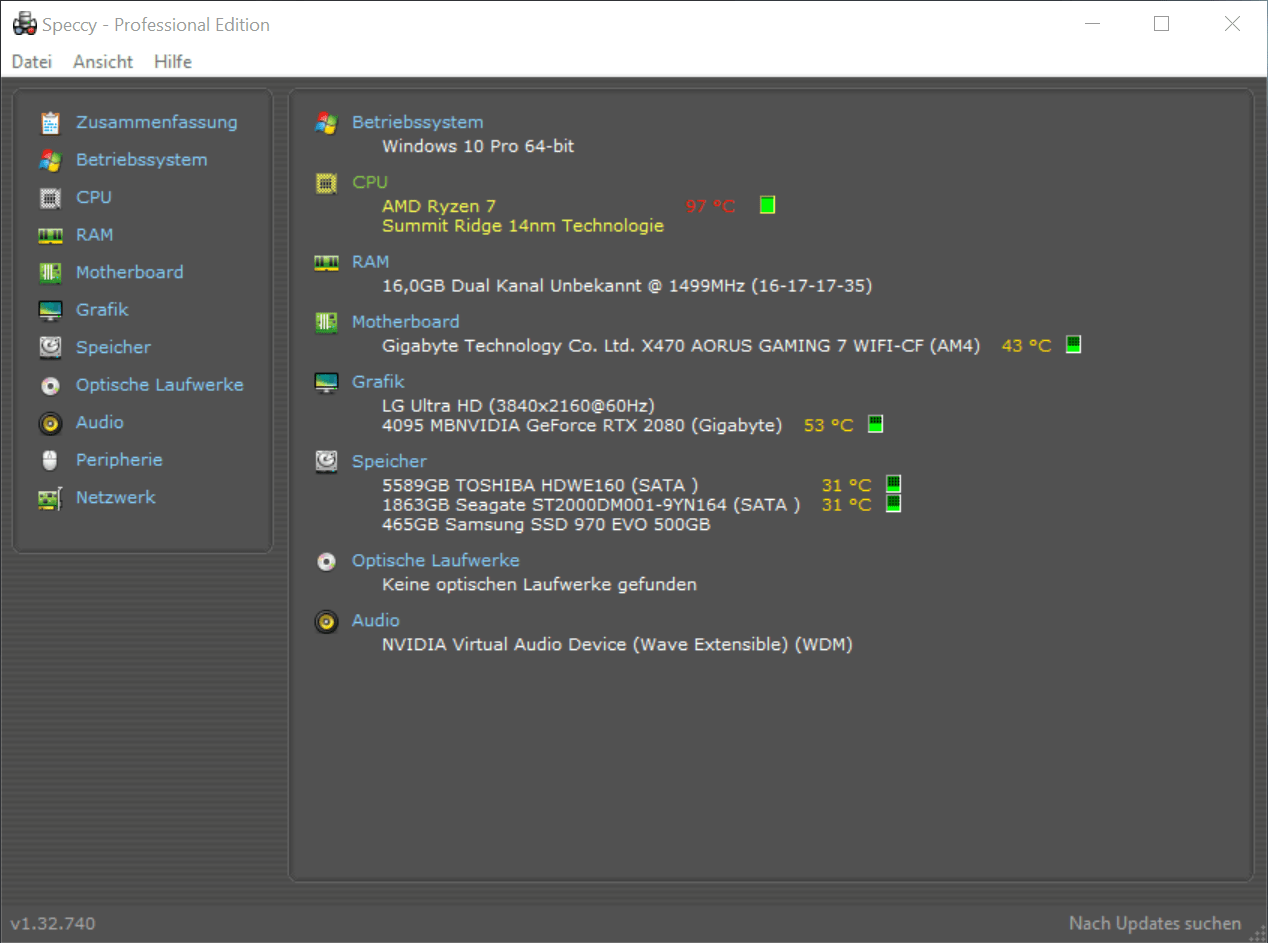The height and width of the screenshot is (943, 1268).
Task: Click Nach Updates suchen link
Action: 1155,924
